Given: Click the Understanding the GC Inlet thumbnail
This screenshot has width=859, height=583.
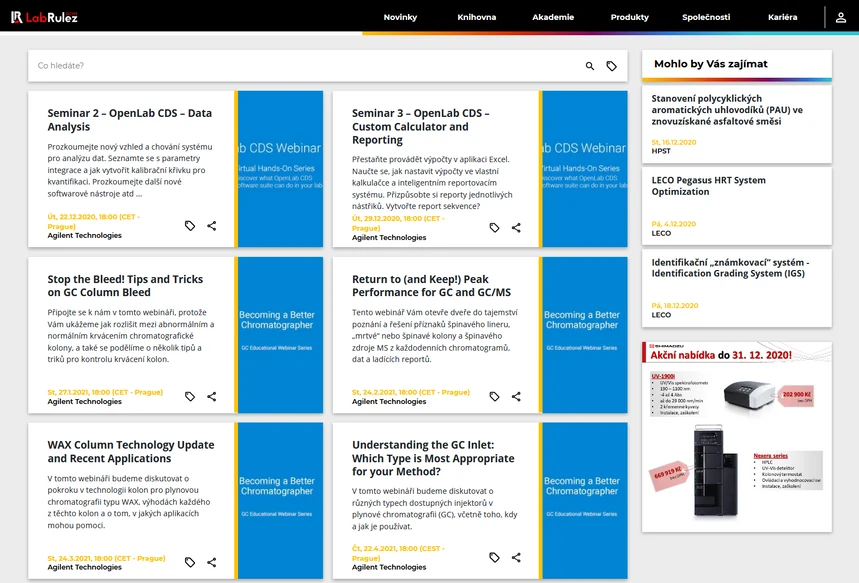Looking at the screenshot, I should [x=585, y=500].
